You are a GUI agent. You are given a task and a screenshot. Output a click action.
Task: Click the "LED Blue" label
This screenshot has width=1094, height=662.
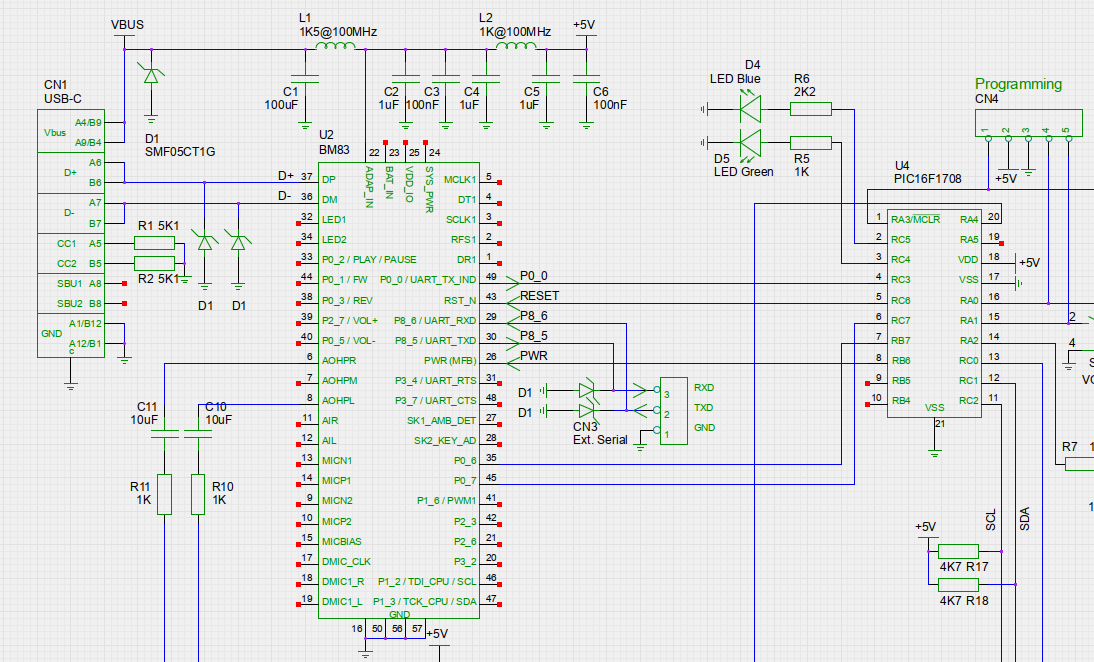click(735, 79)
